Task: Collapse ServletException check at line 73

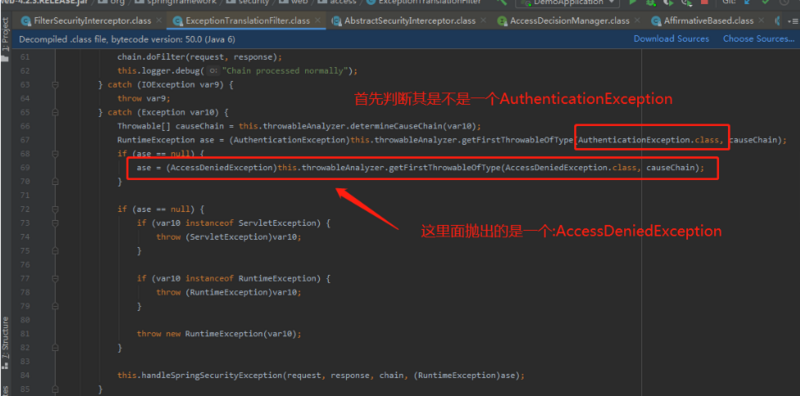Action: click(54, 223)
